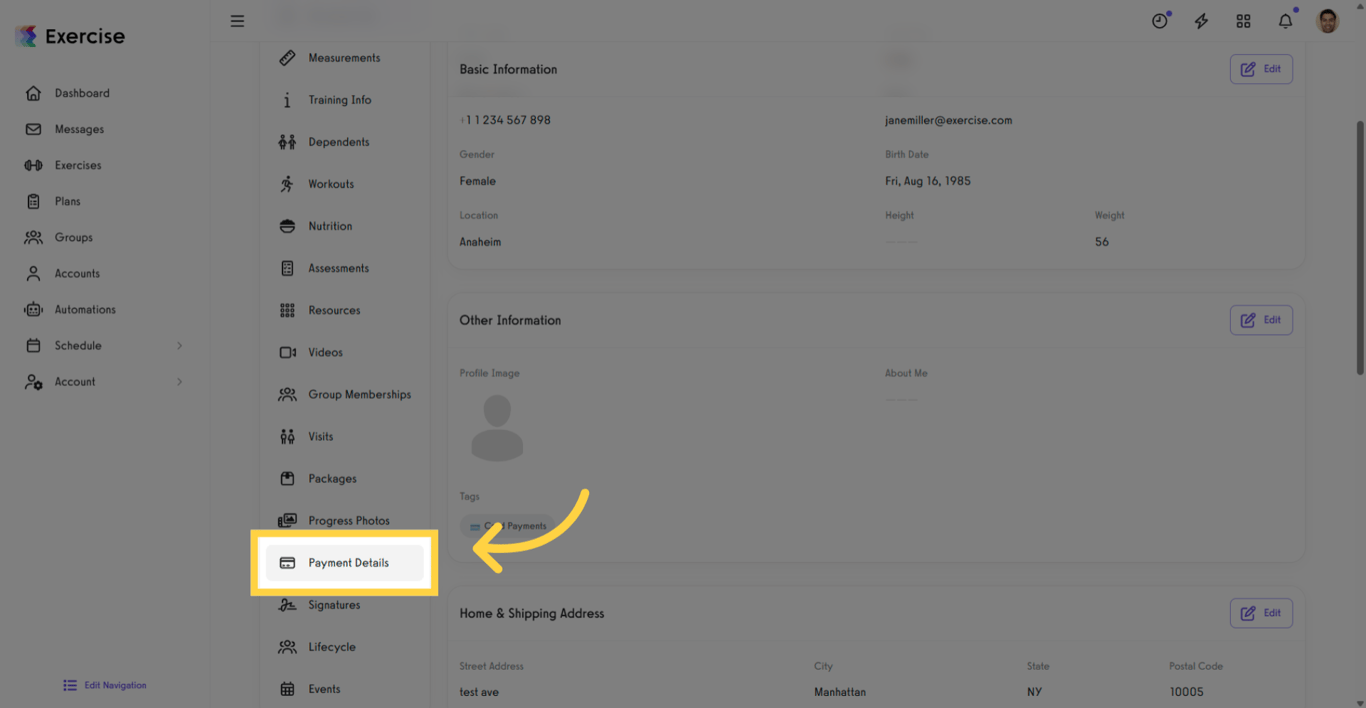Expand the Account menu chevron
Image resolution: width=1366 pixels, height=708 pixels.
(180, 381)
